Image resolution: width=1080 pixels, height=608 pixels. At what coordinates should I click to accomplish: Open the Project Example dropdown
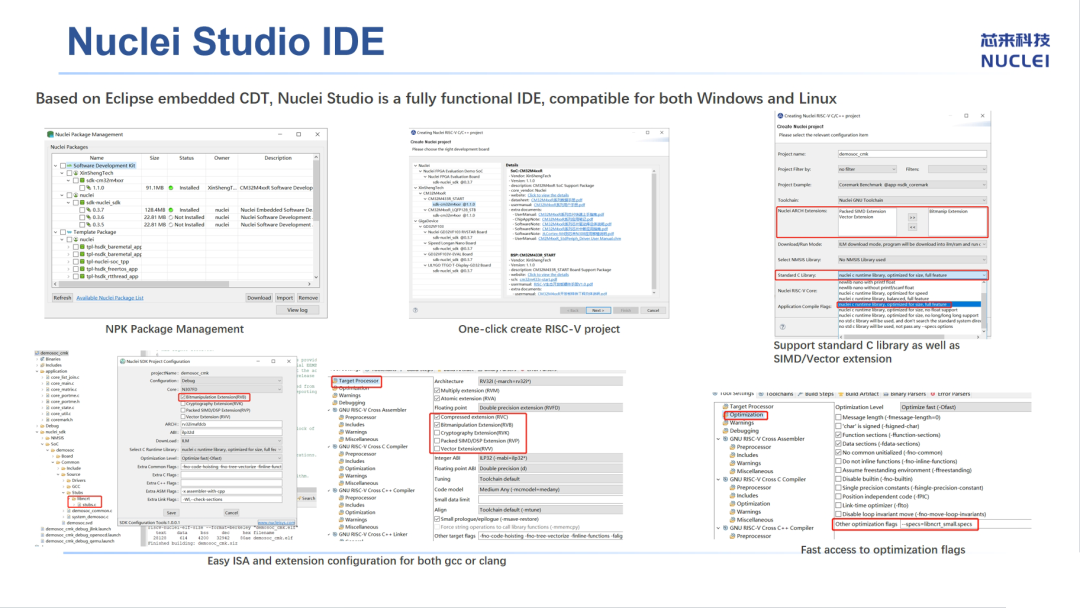912,185
